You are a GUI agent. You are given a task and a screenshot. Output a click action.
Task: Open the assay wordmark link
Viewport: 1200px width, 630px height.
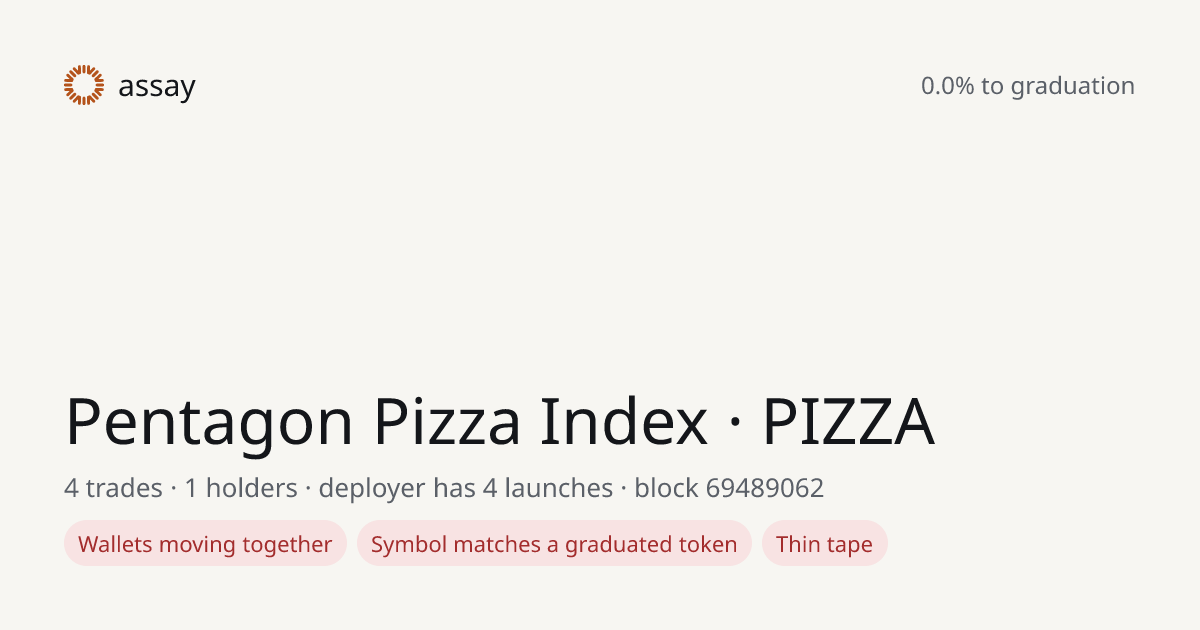[157, 87]
